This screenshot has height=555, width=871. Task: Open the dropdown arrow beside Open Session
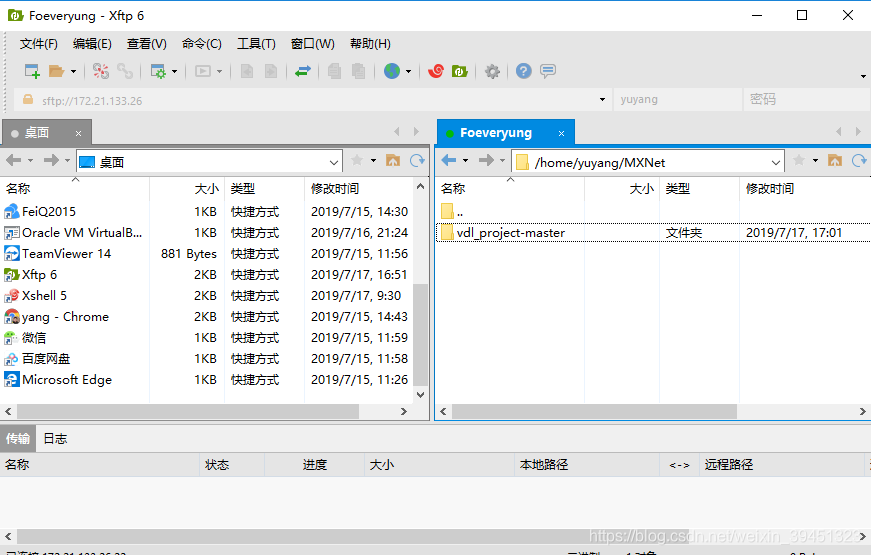[x=73, y=71]
